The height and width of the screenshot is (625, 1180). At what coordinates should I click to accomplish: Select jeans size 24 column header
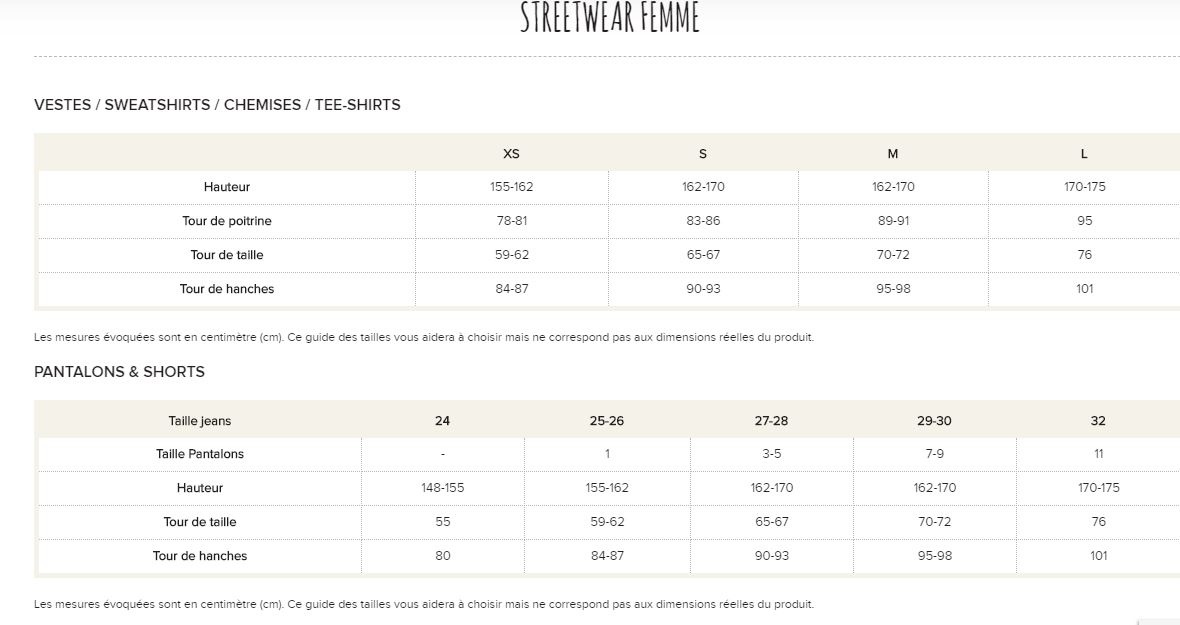point(442,421)
